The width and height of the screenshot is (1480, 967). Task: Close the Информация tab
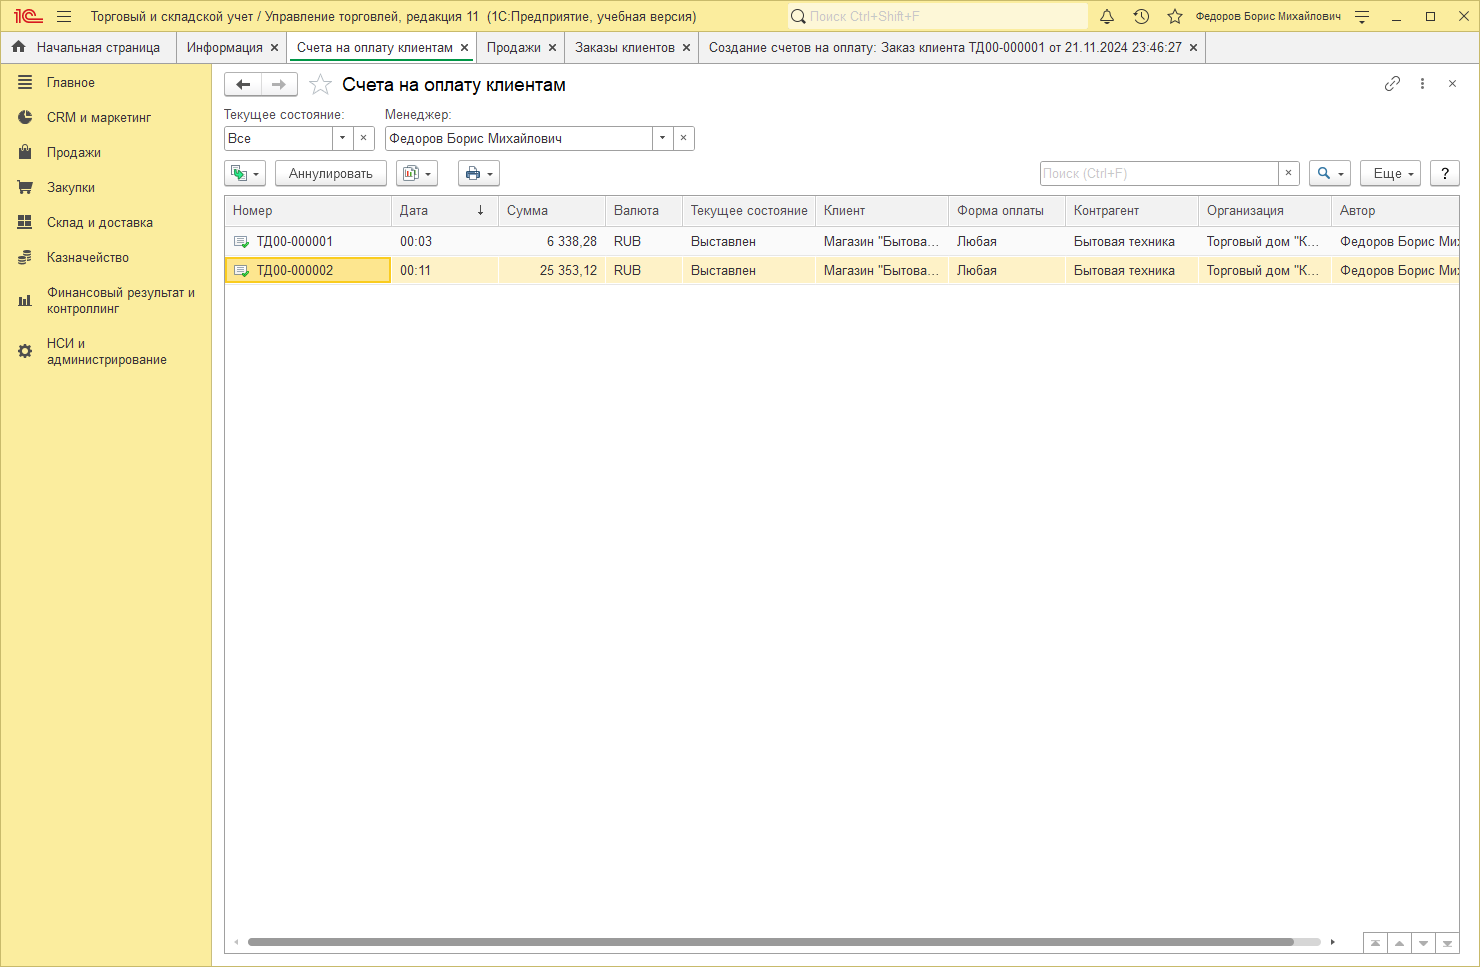(x=275, y=47)
